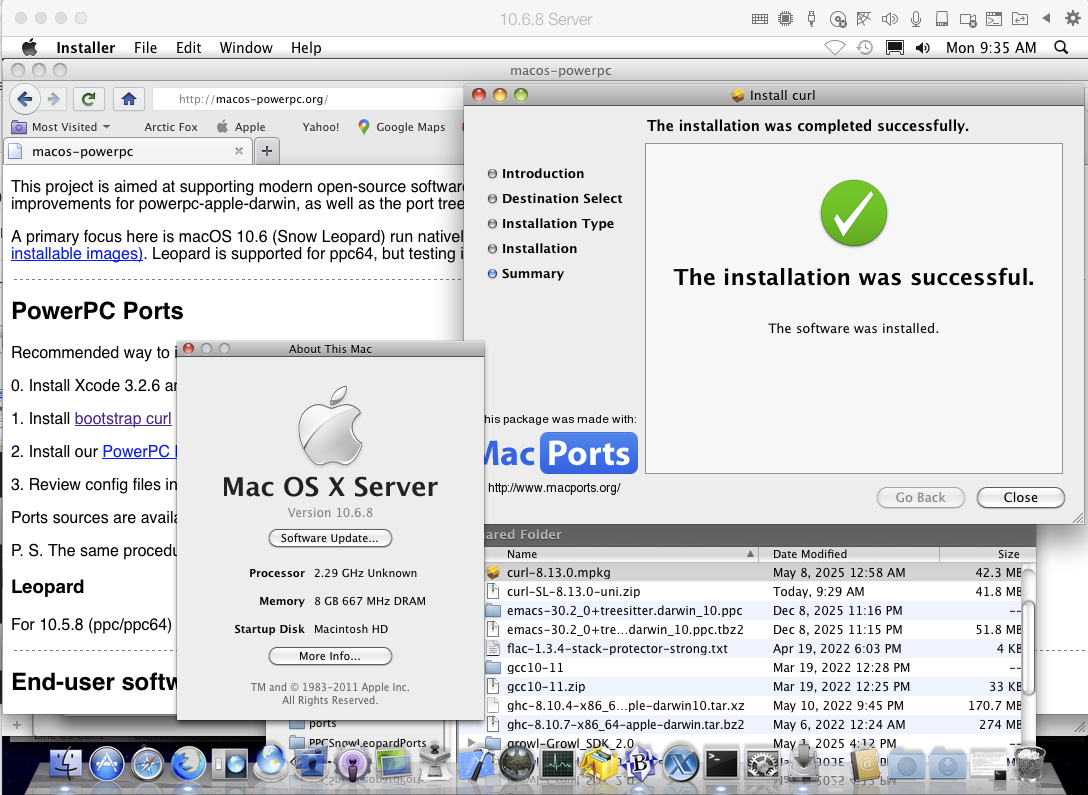Image resolution: width=1088 pixels, height=795 pixels.
Task: Open the AirPort Wi-Fi menu bar icon
Action: [x=835, y=47]
